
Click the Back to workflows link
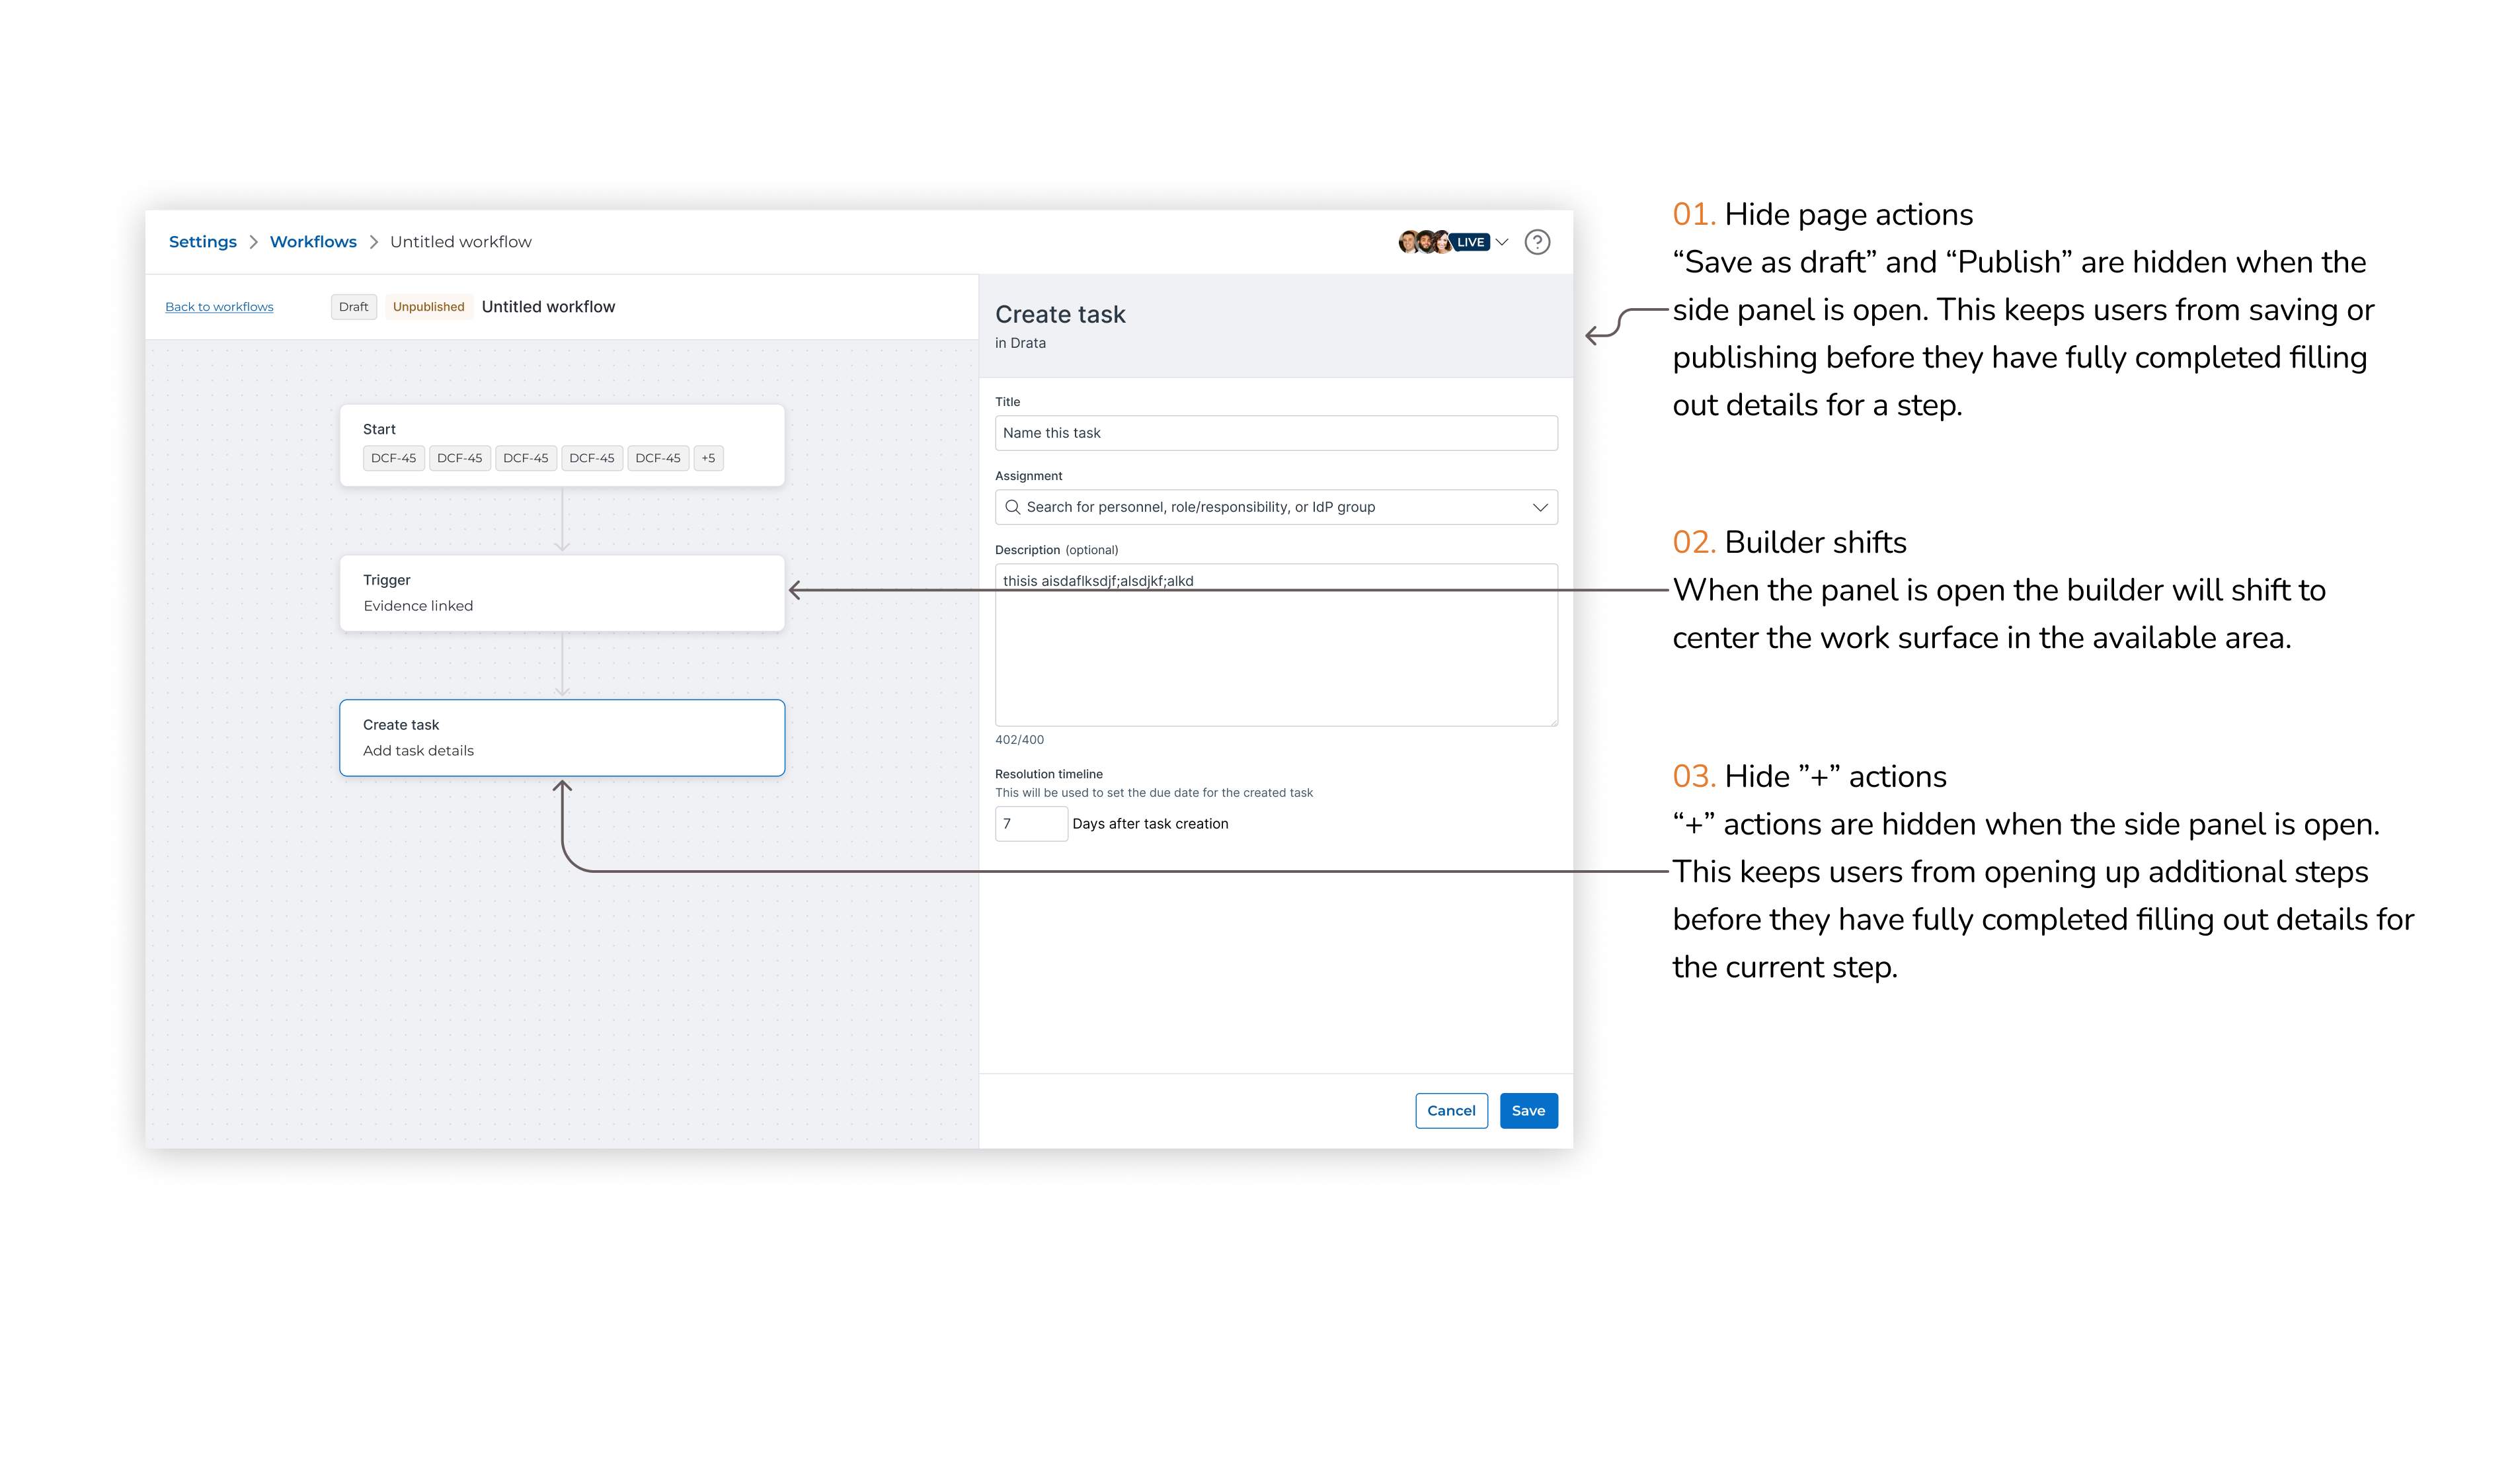pos(219,307)
